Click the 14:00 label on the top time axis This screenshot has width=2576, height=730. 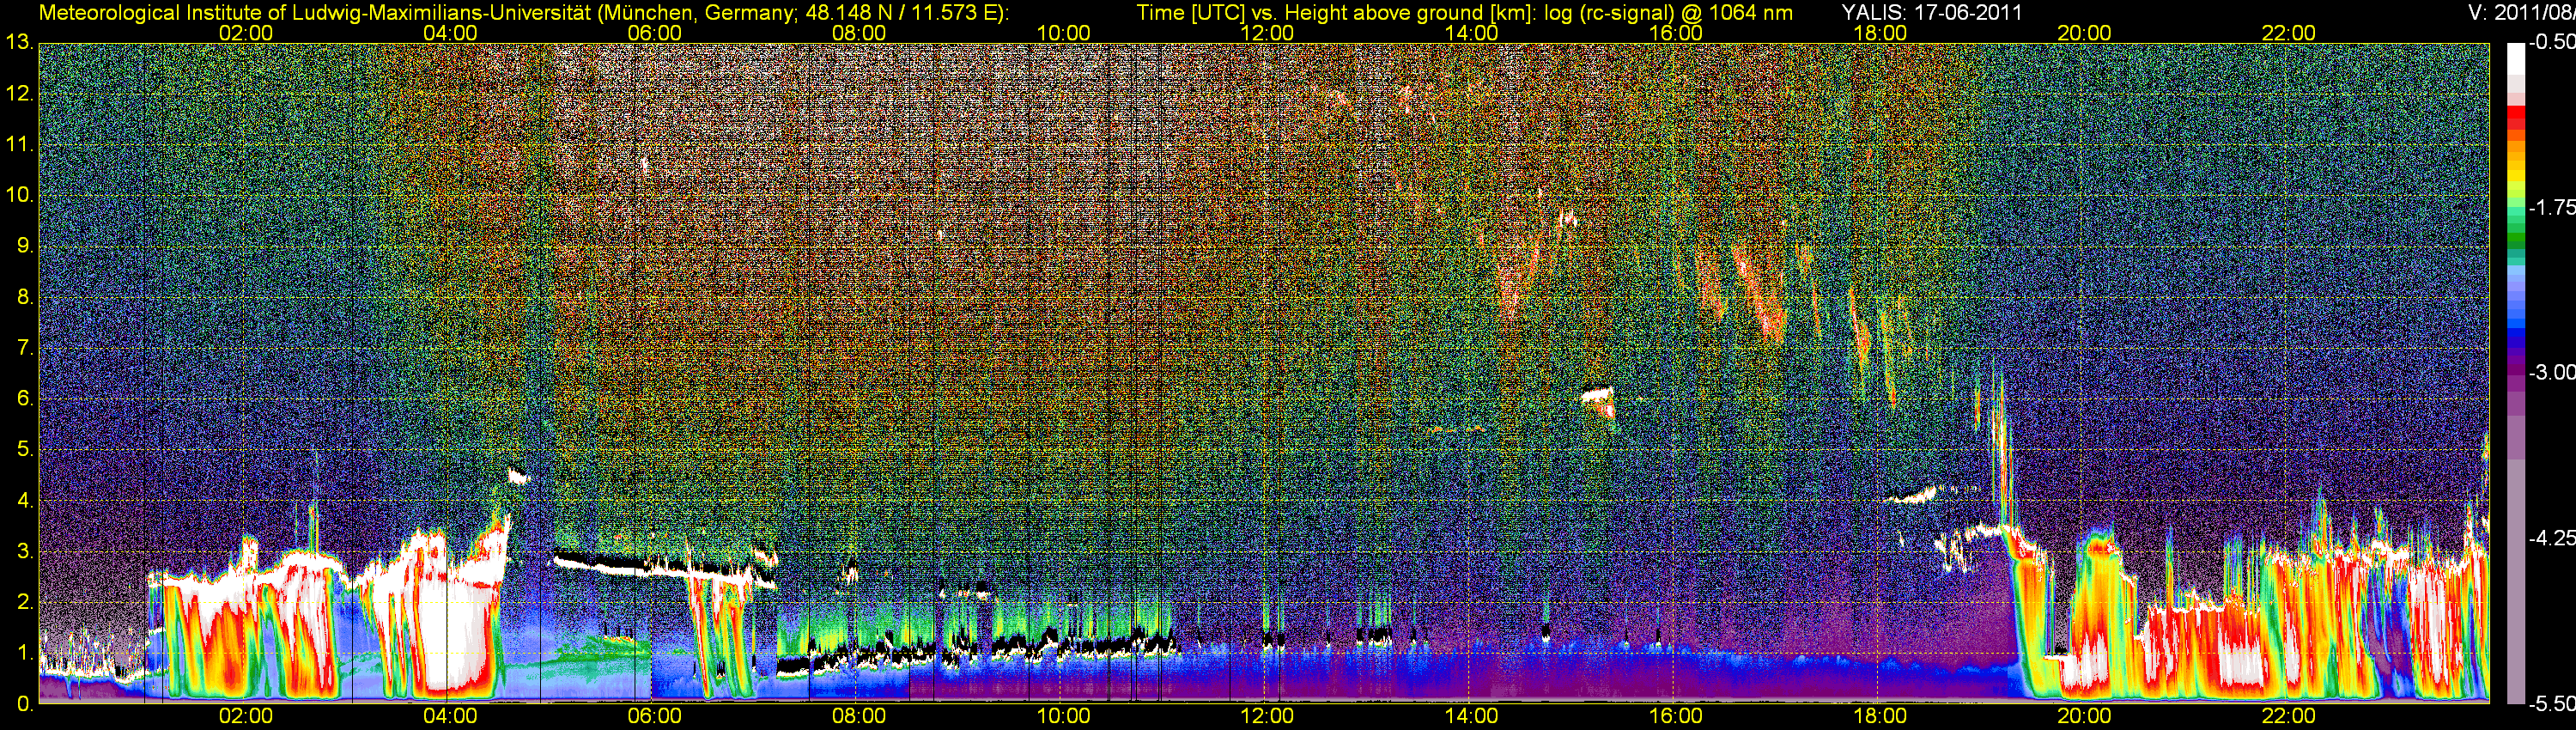1472,33
